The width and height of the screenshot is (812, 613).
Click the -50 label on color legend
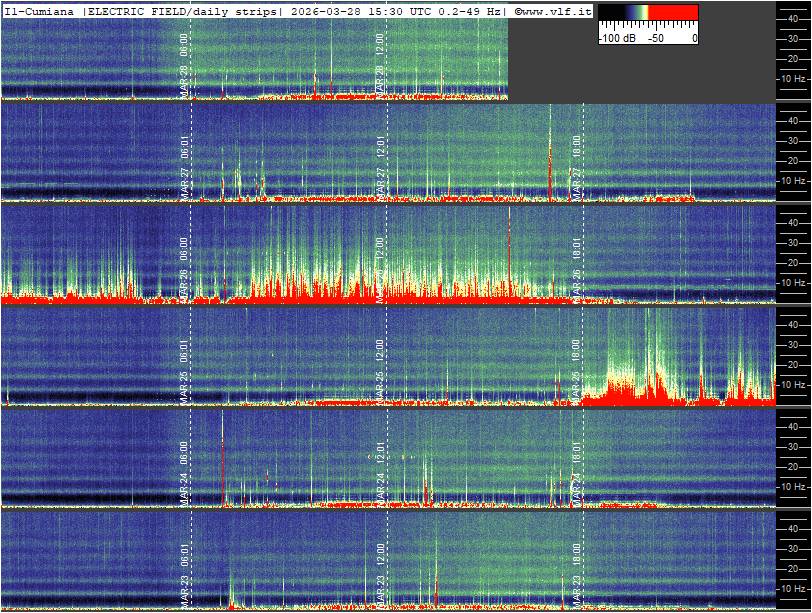tap(656, 38)
